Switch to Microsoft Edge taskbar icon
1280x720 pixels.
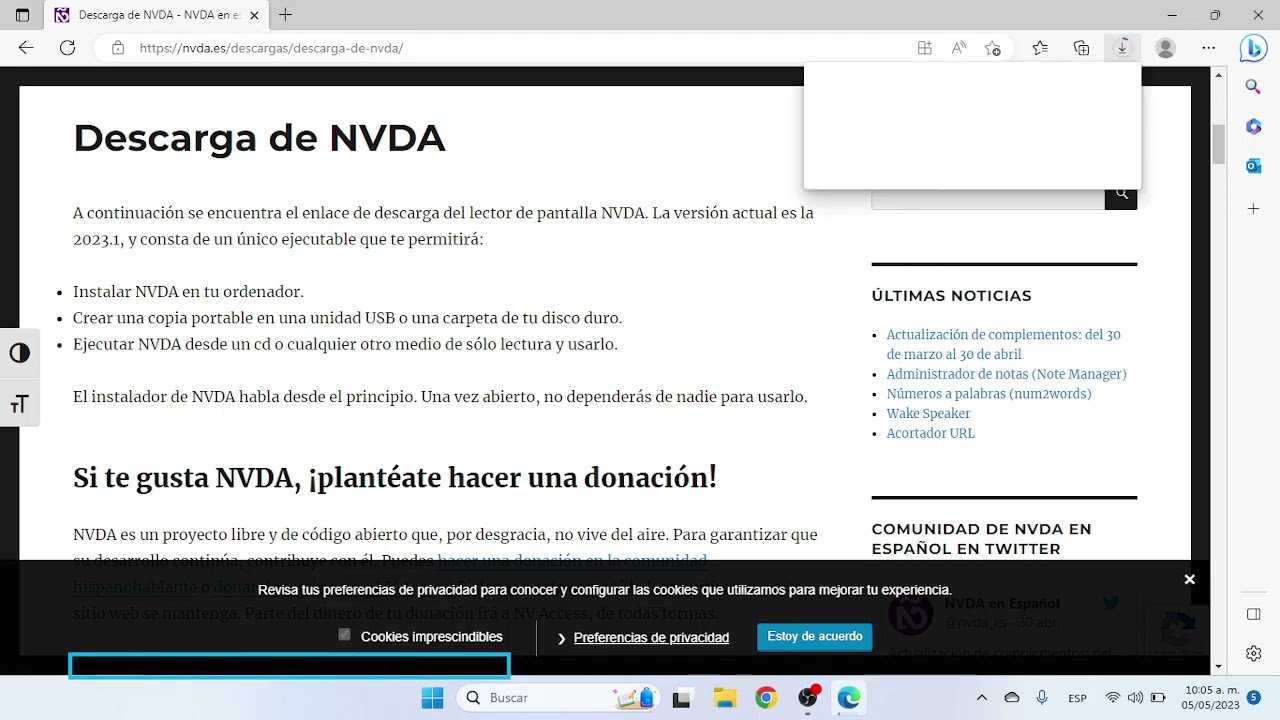pos(849,698)
